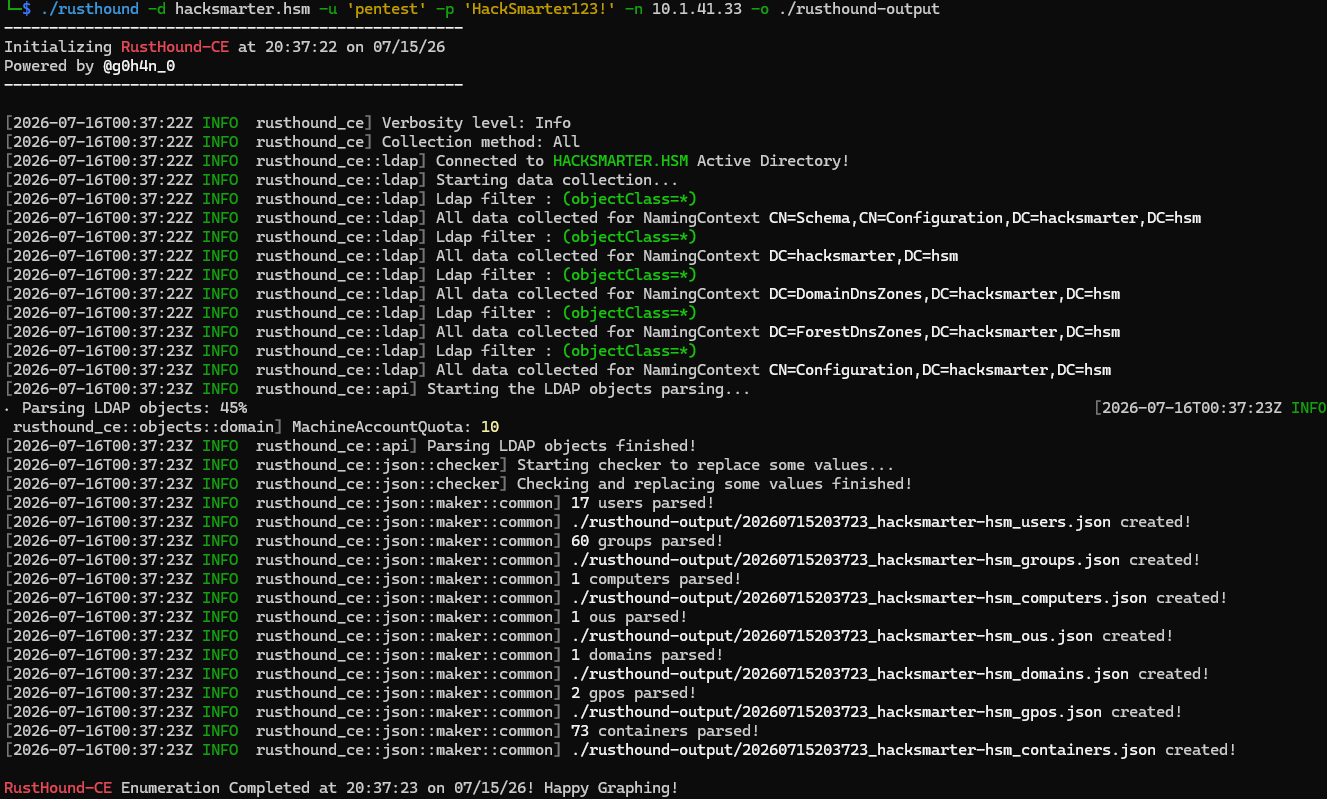Click the DC=ForestDnsZones naming context
The height and width of the screenshot is (799, 1327).
[944, 332]
